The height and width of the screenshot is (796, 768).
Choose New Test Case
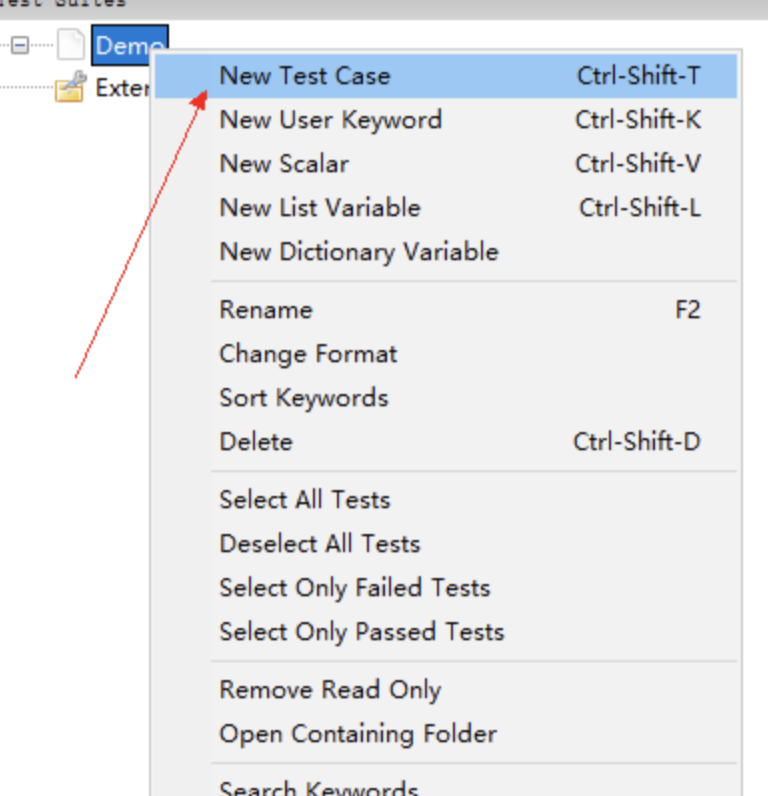click(446, 76)
